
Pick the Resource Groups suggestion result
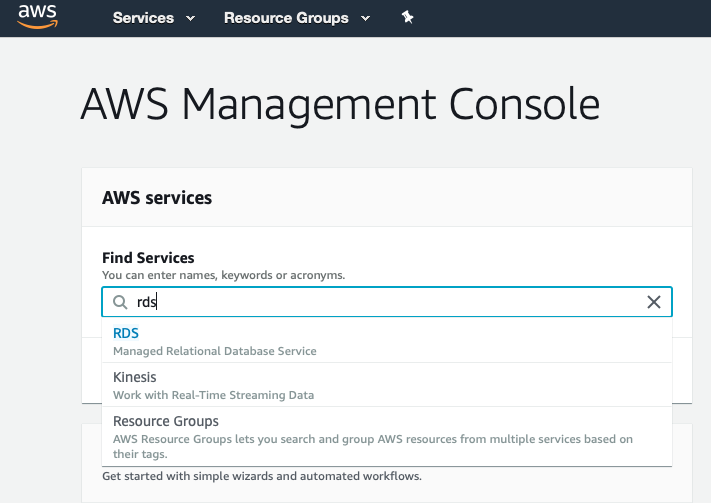coord(166,421)
